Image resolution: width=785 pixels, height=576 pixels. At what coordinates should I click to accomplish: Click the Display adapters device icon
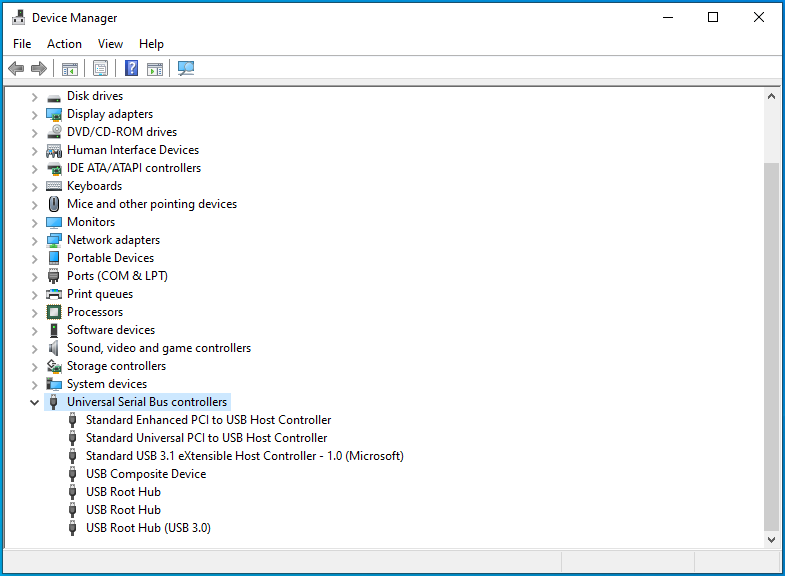[54, 114]
